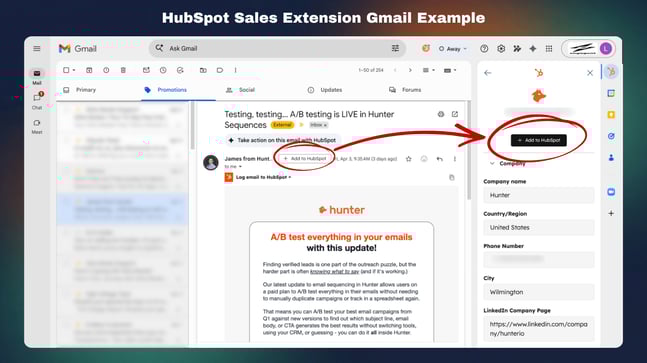
Task: Reply to the email with arrow icon
Action: click(x=439, y=159)
